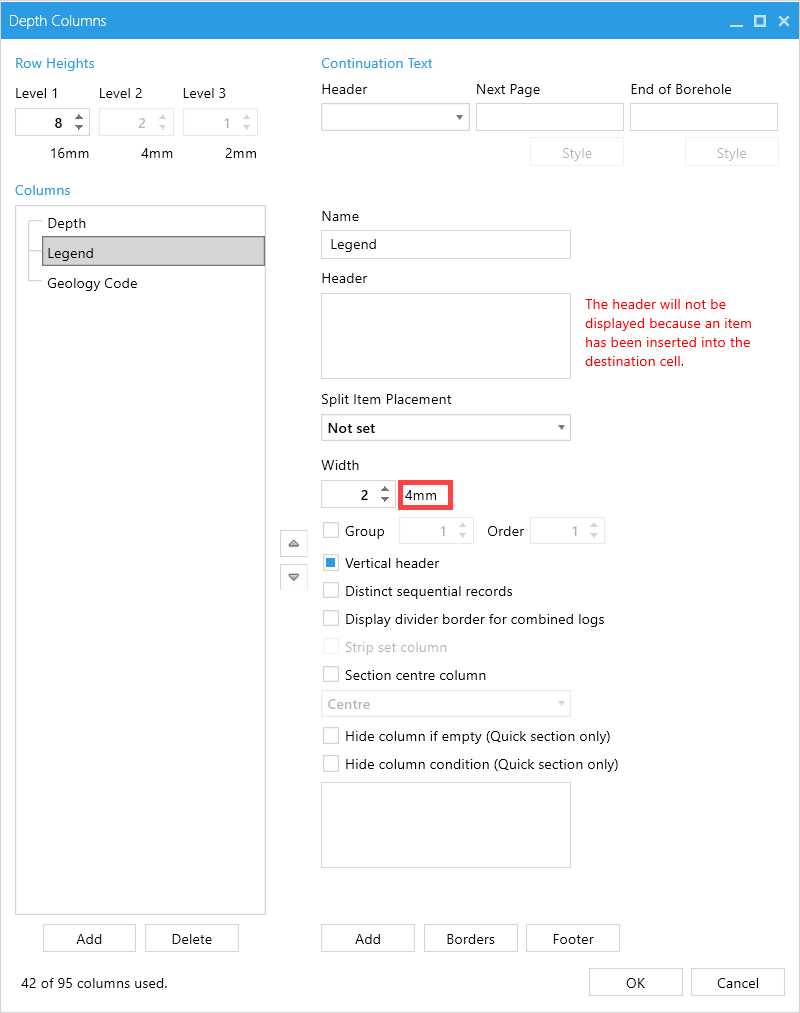The image size is (800, 1013).
Task: Decrease Level 1 row height spinner
Action: click(79, 127)
